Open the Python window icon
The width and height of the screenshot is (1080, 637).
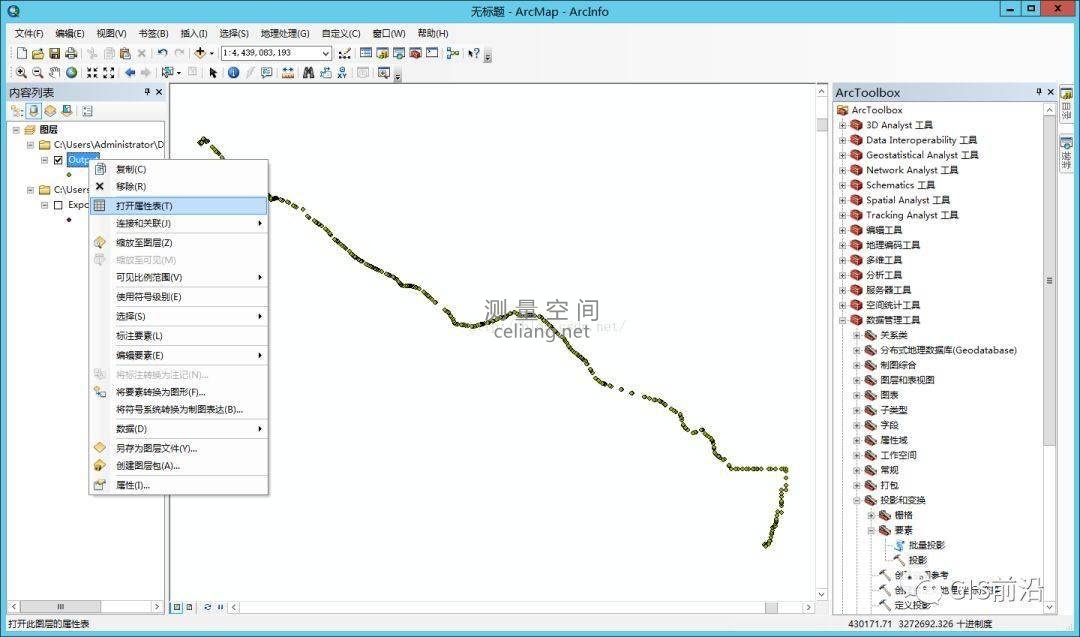pos(432,53)
